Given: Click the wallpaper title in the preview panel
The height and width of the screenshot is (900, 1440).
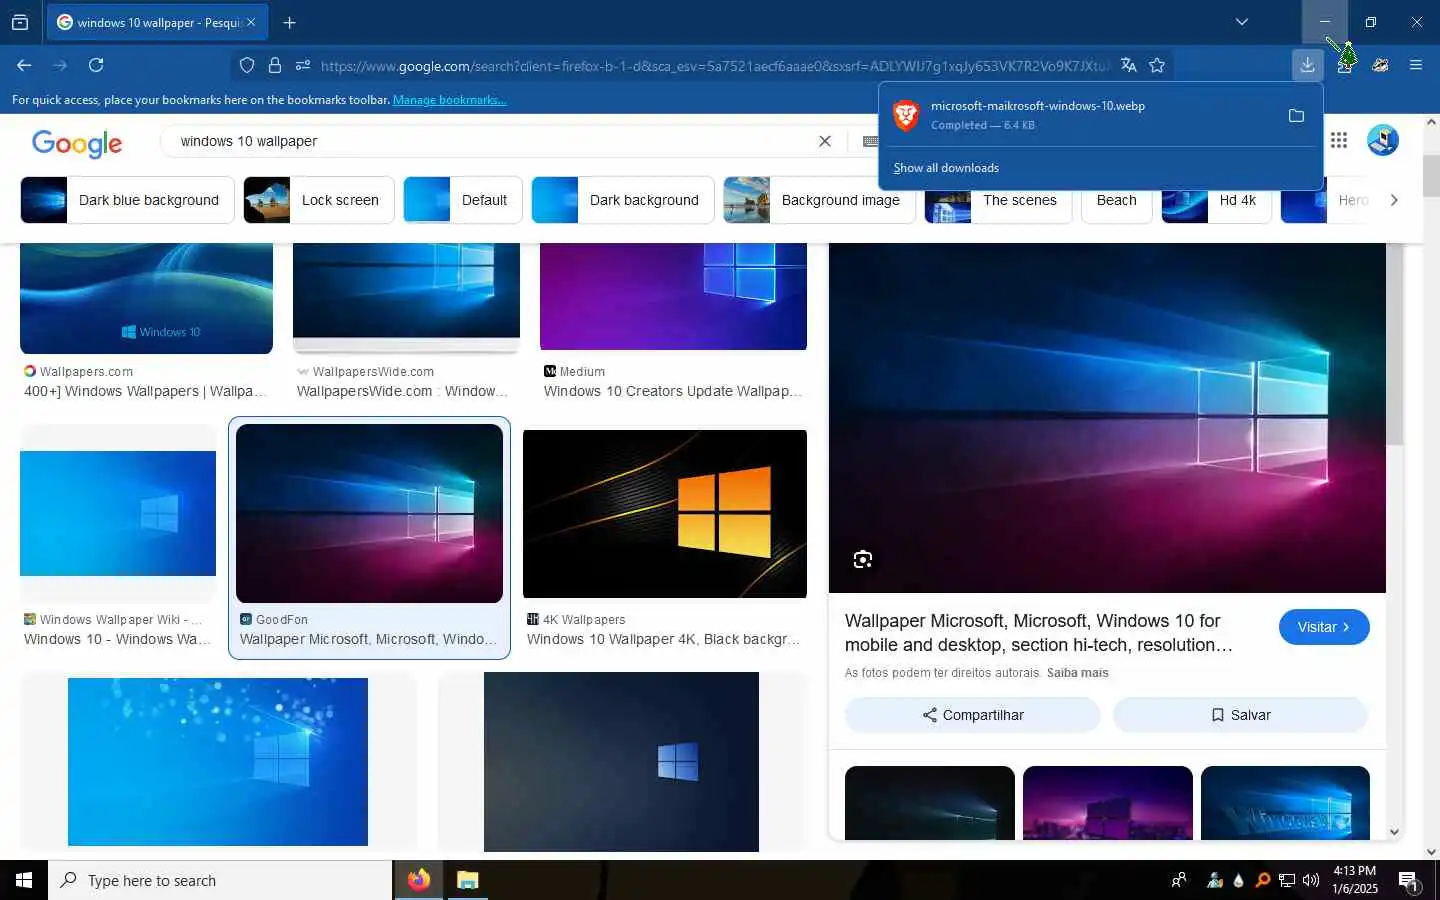Looking at the screenshot, I should 1039,633.
